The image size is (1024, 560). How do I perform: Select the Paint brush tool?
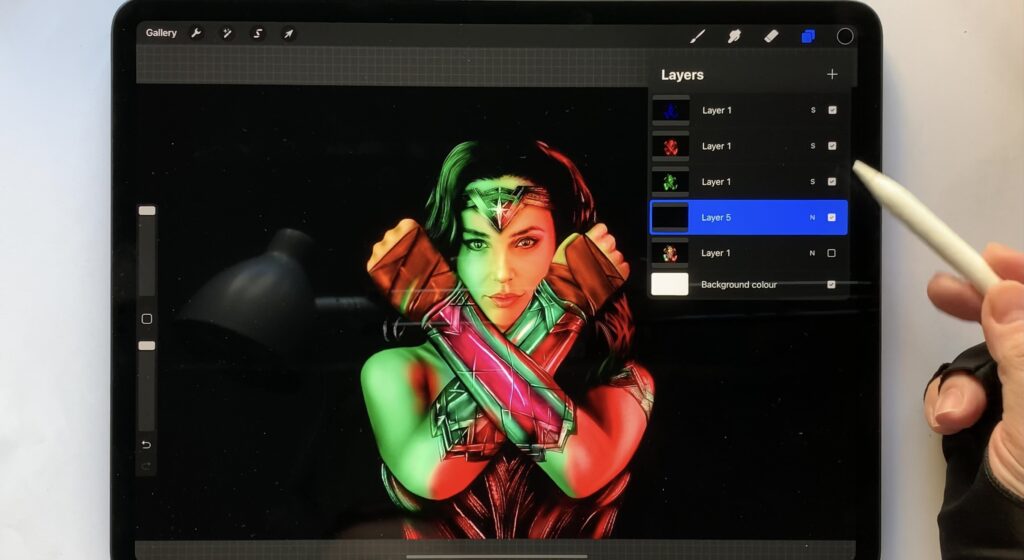[698, 36]
